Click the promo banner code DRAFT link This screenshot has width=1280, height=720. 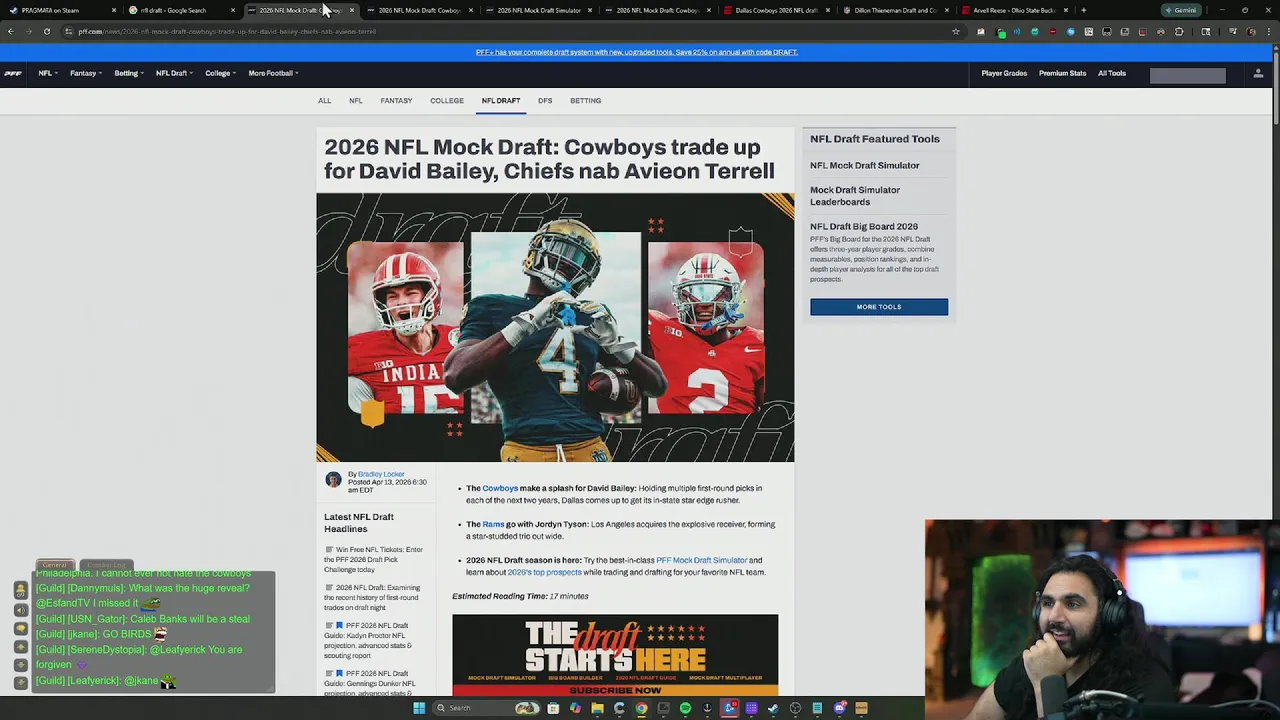point(637,52)
